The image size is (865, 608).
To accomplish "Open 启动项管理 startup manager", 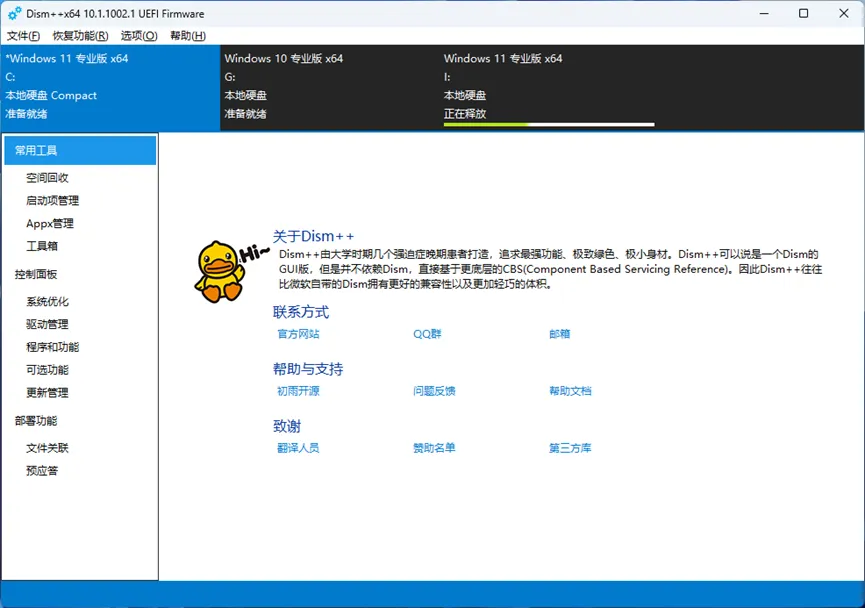I will click(x=52, y=200).
